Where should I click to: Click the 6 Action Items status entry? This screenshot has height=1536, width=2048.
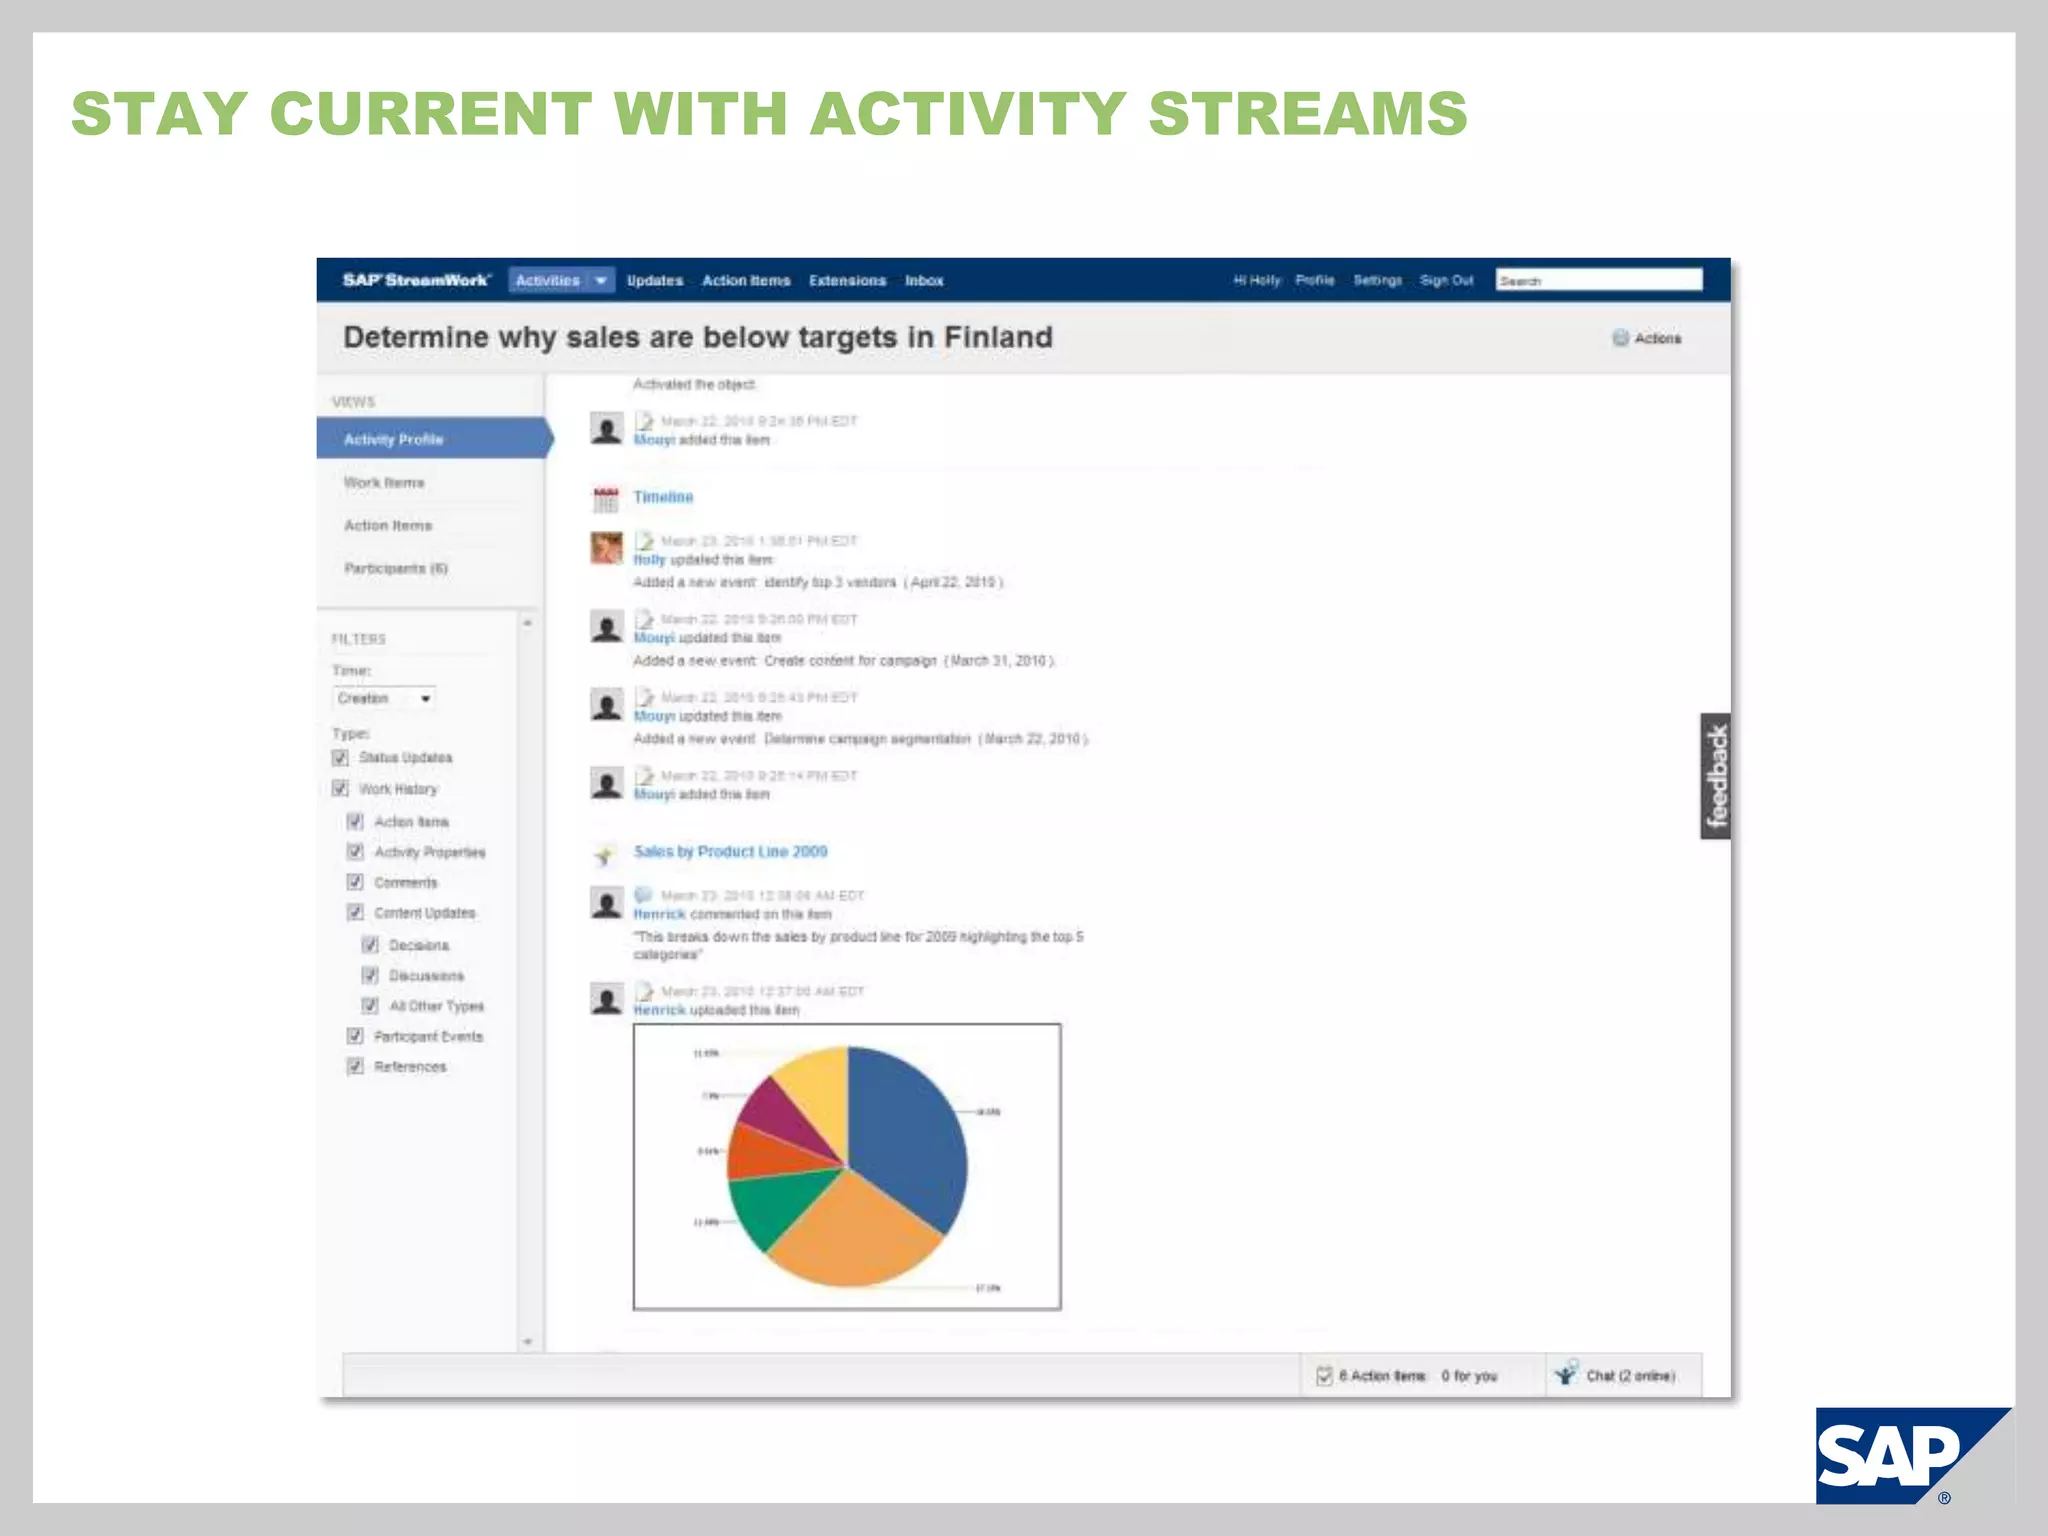pos(1382,1376)
